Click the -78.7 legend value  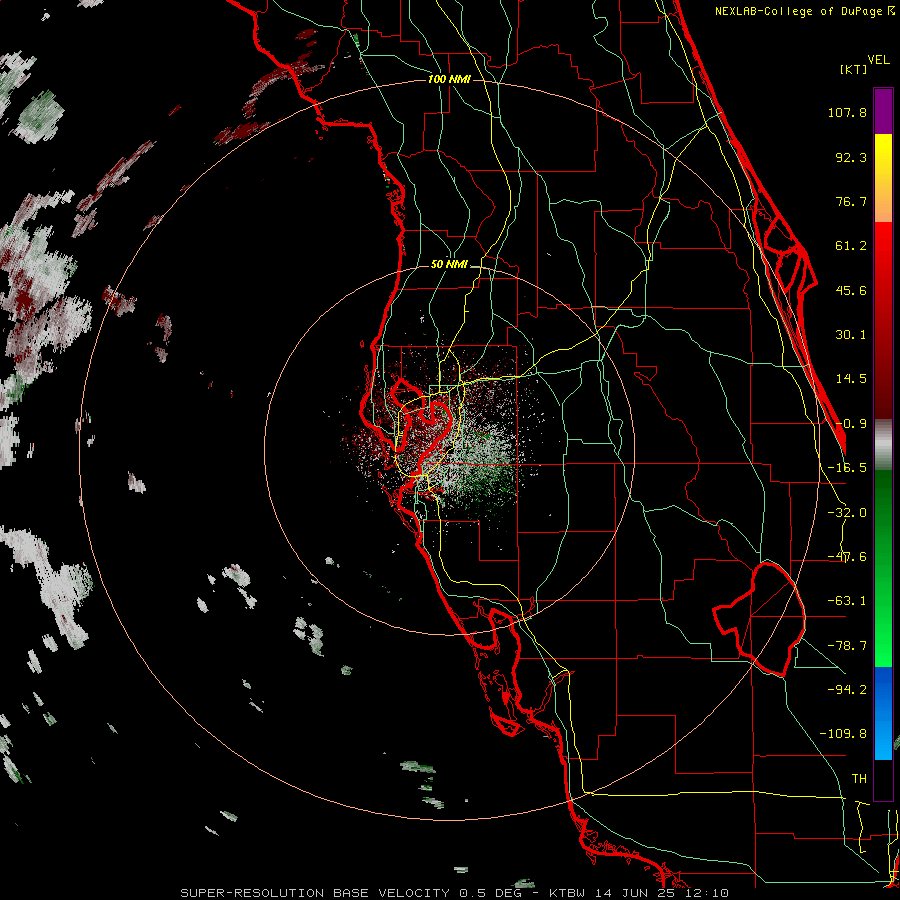click(x=847, y=646)
